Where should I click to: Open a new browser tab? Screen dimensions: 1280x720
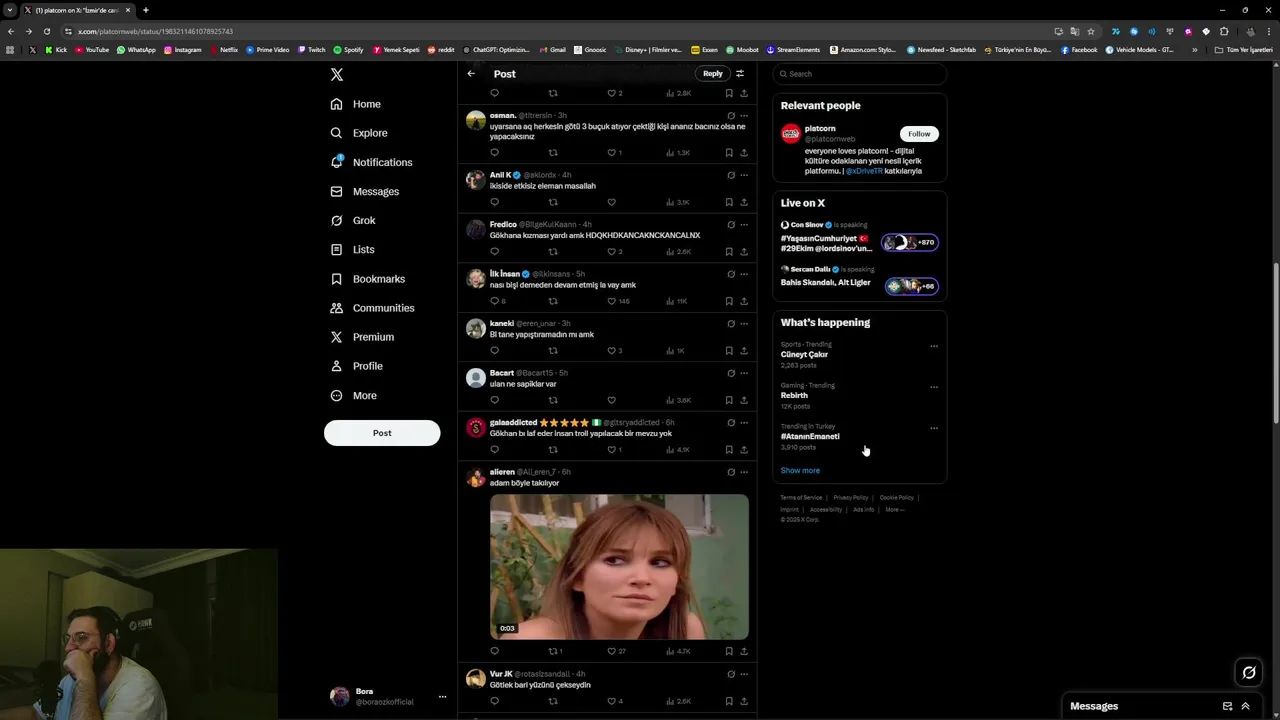(x=146, y=10)
